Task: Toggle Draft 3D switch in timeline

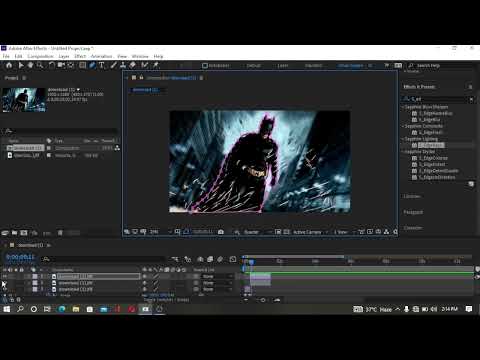Action: point(188,259)
